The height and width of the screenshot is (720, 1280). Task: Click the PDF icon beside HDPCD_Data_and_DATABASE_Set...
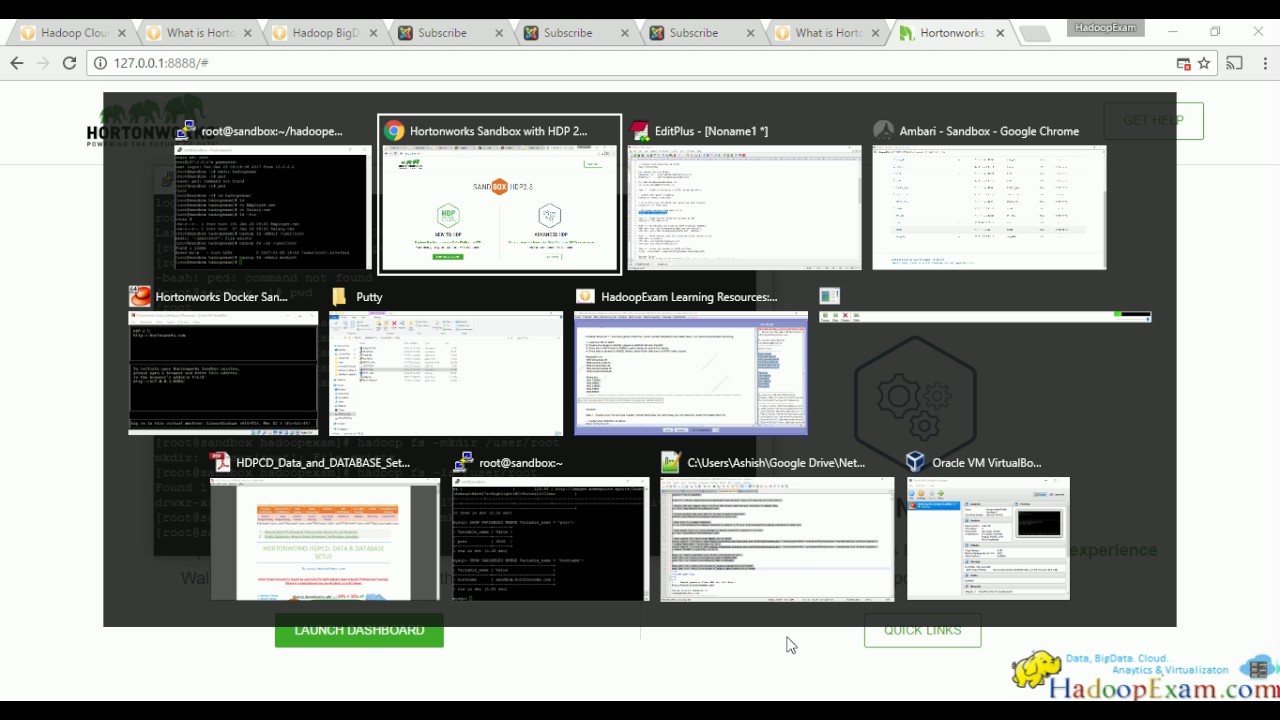(220, 463)
